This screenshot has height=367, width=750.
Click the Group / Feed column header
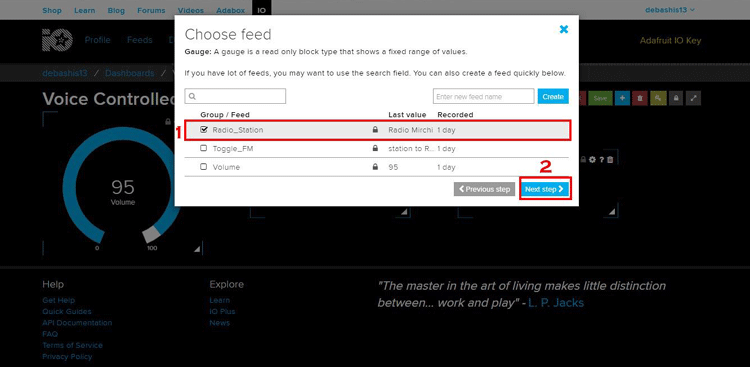(x=225, y=114)
